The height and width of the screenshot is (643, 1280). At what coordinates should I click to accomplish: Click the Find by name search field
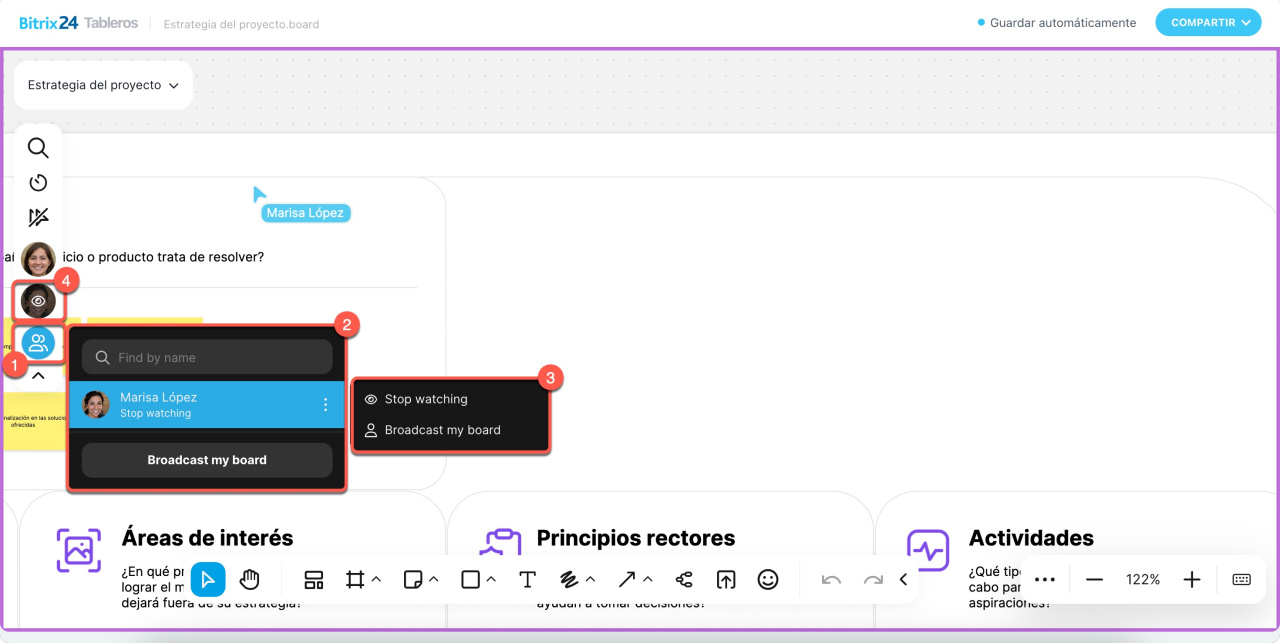(x=220, y=357)
